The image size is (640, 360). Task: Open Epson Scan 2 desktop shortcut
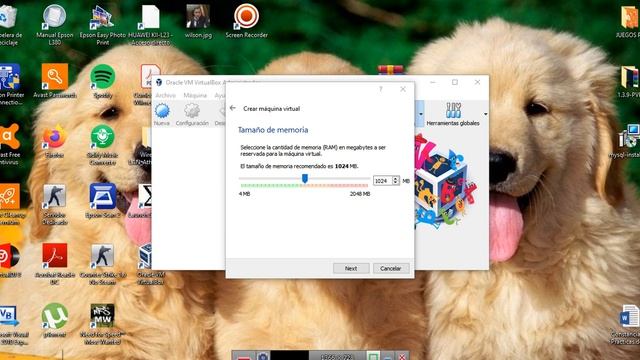pos(102,200)
